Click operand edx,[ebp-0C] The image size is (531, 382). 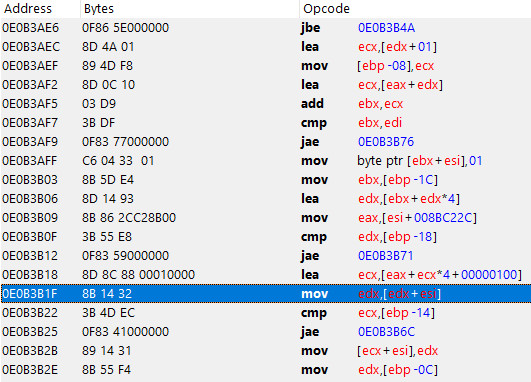[x=398, y=369]
